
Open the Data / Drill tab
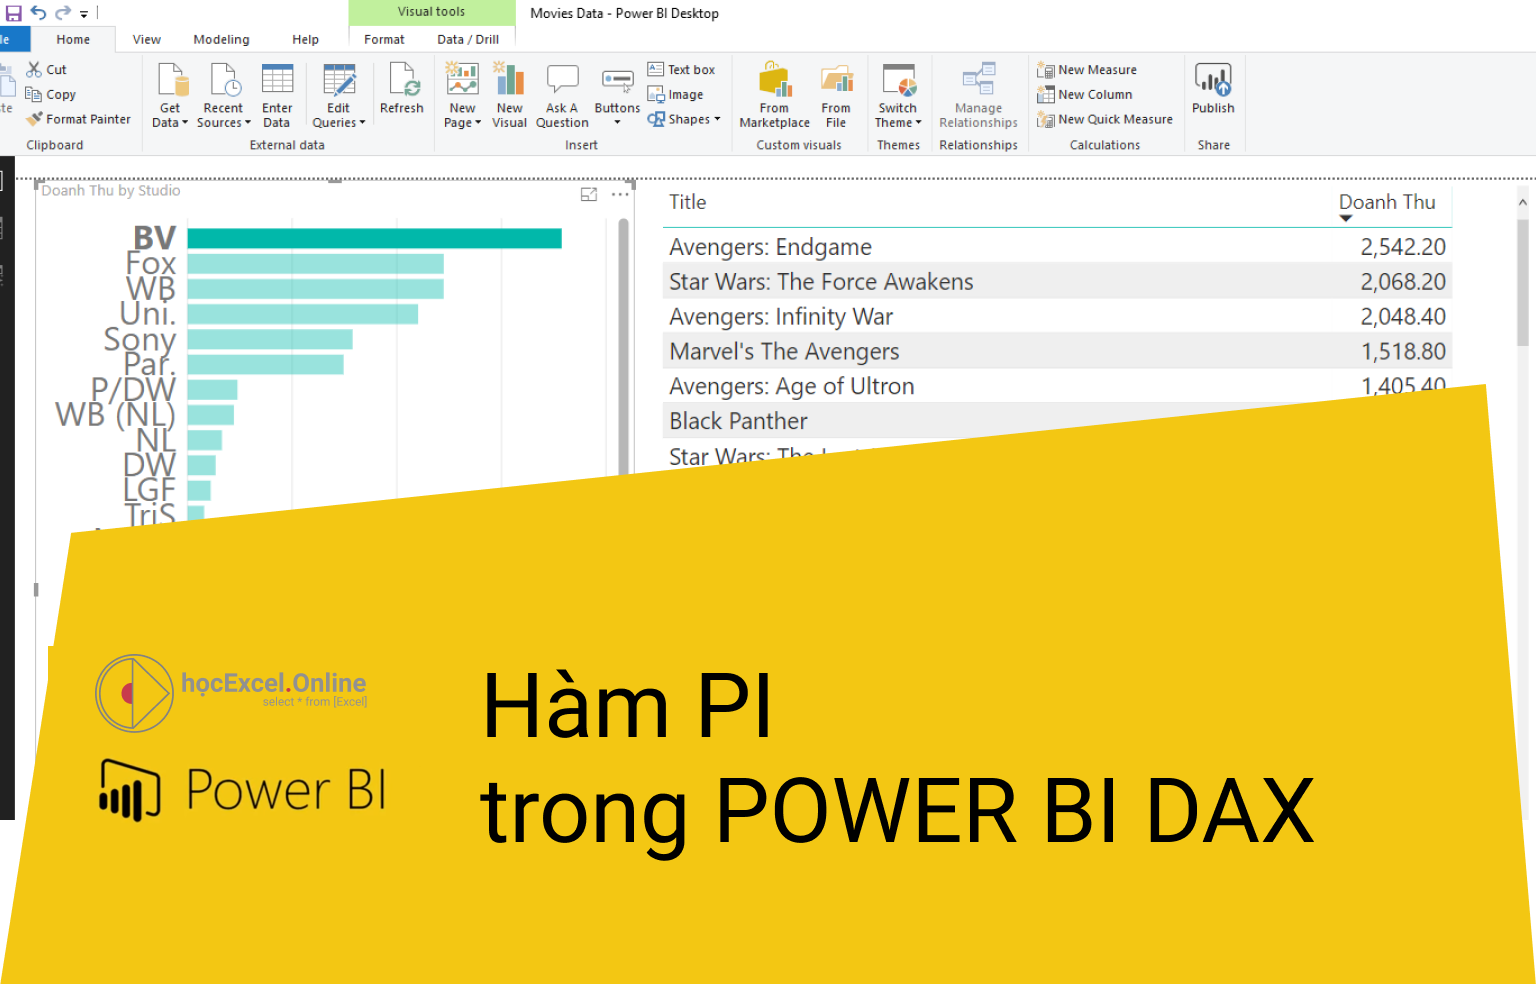coord(468,39)
